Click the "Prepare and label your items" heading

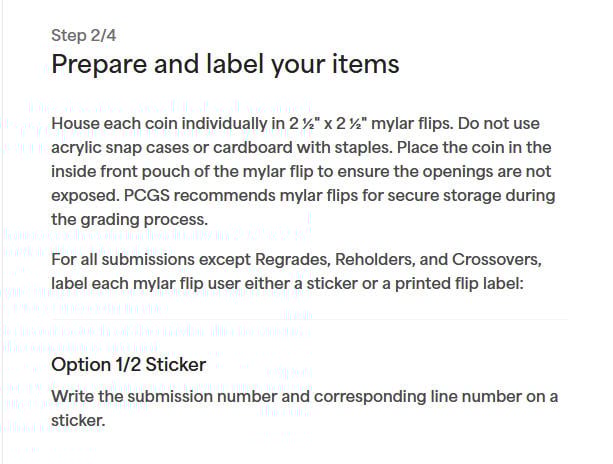pyautogui.click(x=225, y=64)
